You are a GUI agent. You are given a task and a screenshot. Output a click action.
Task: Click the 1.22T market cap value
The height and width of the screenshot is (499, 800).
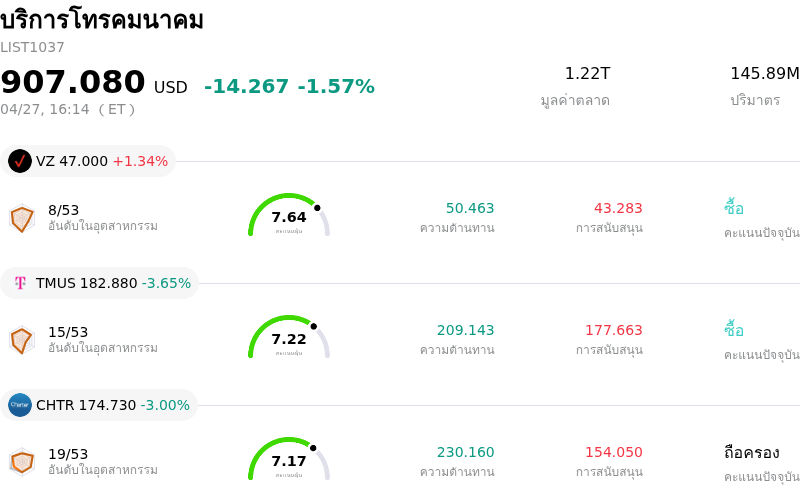click(x=587, y=73)
